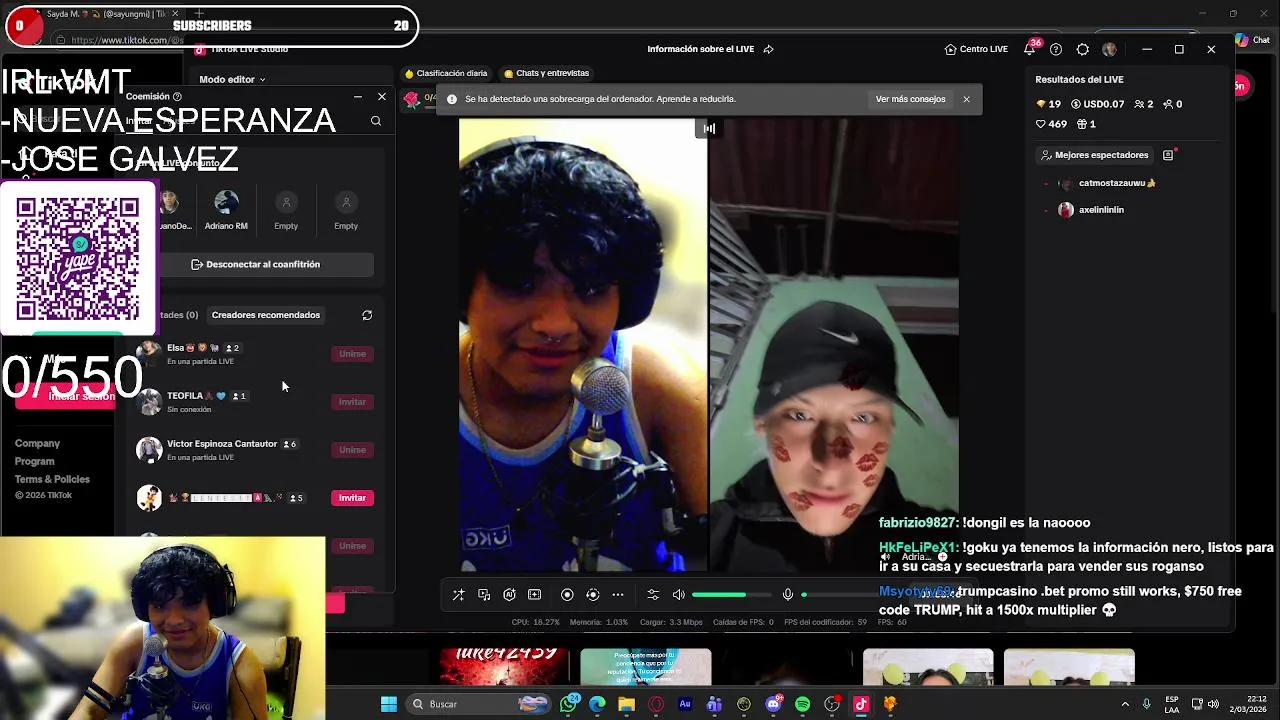This screenshot has width=1280, height=720.
Task: Open Discord from the taskbar
Action: tap(773, 704)
